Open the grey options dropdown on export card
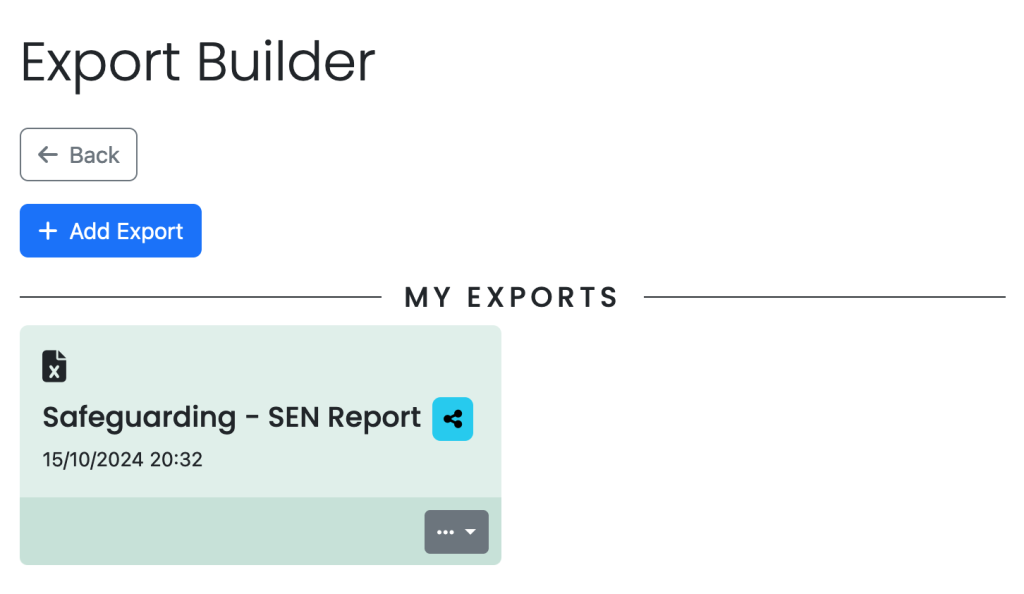This screenshot has width=1024, height=594. point(456,532)
